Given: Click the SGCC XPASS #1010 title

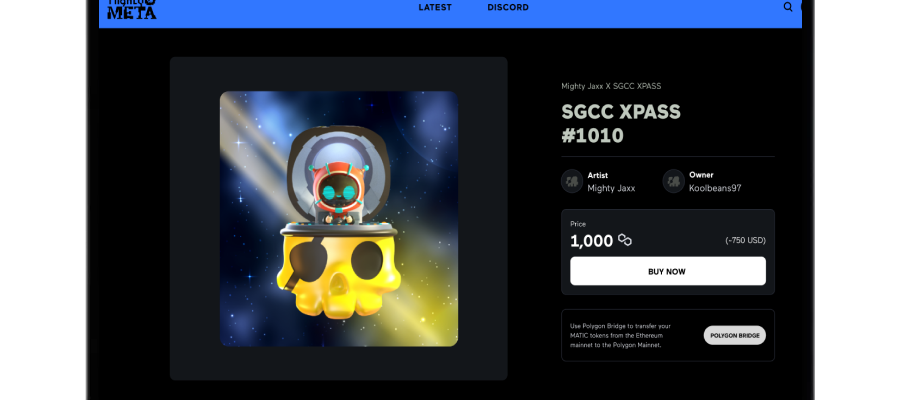Looking at the screenshot, I should (x=621, y=124).
